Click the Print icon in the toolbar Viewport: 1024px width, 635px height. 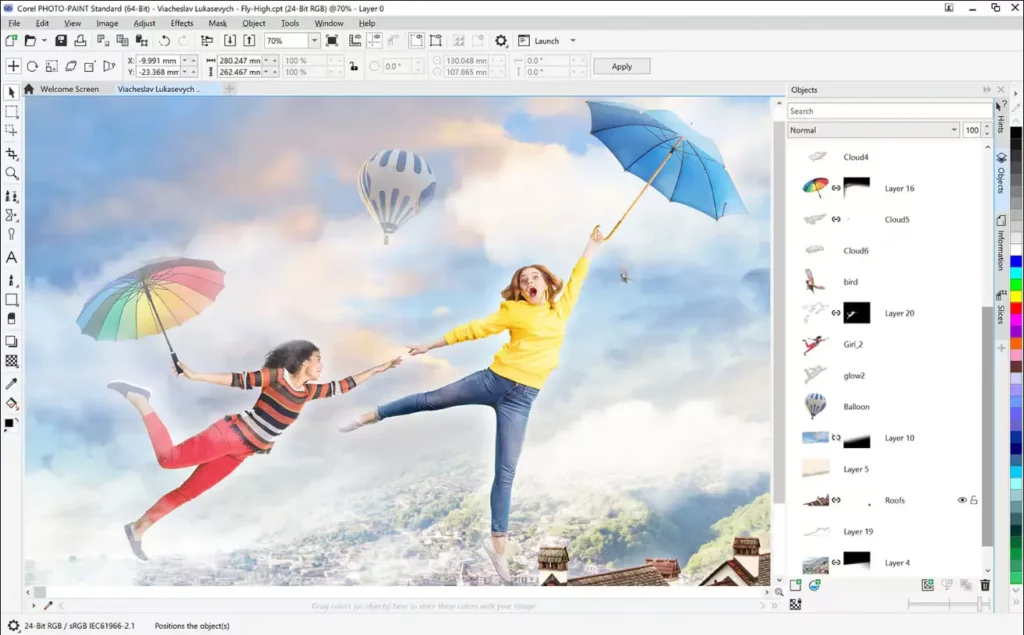point(82,41)
